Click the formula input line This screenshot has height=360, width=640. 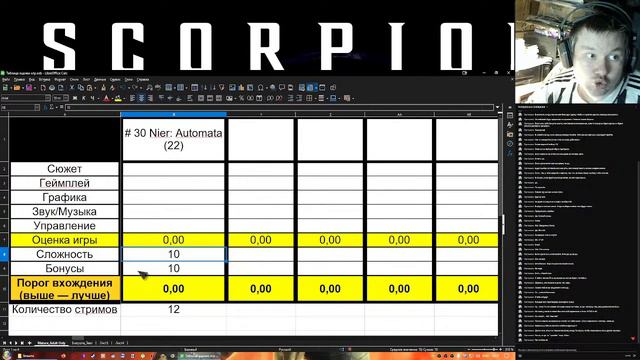click(x=280, y=107)
